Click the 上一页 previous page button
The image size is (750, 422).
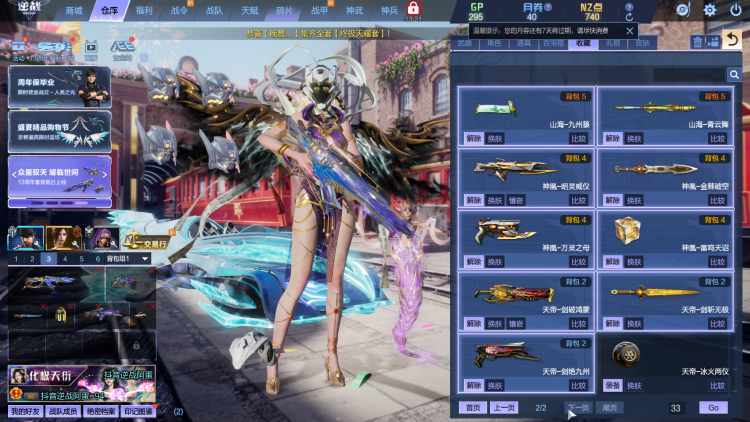(x=504, y=408)
